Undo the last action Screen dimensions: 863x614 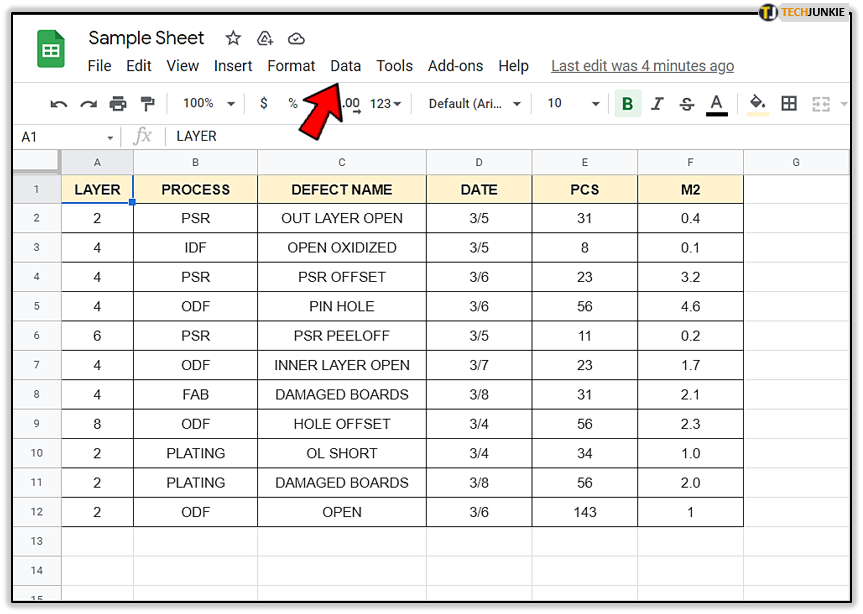(58, 103)
